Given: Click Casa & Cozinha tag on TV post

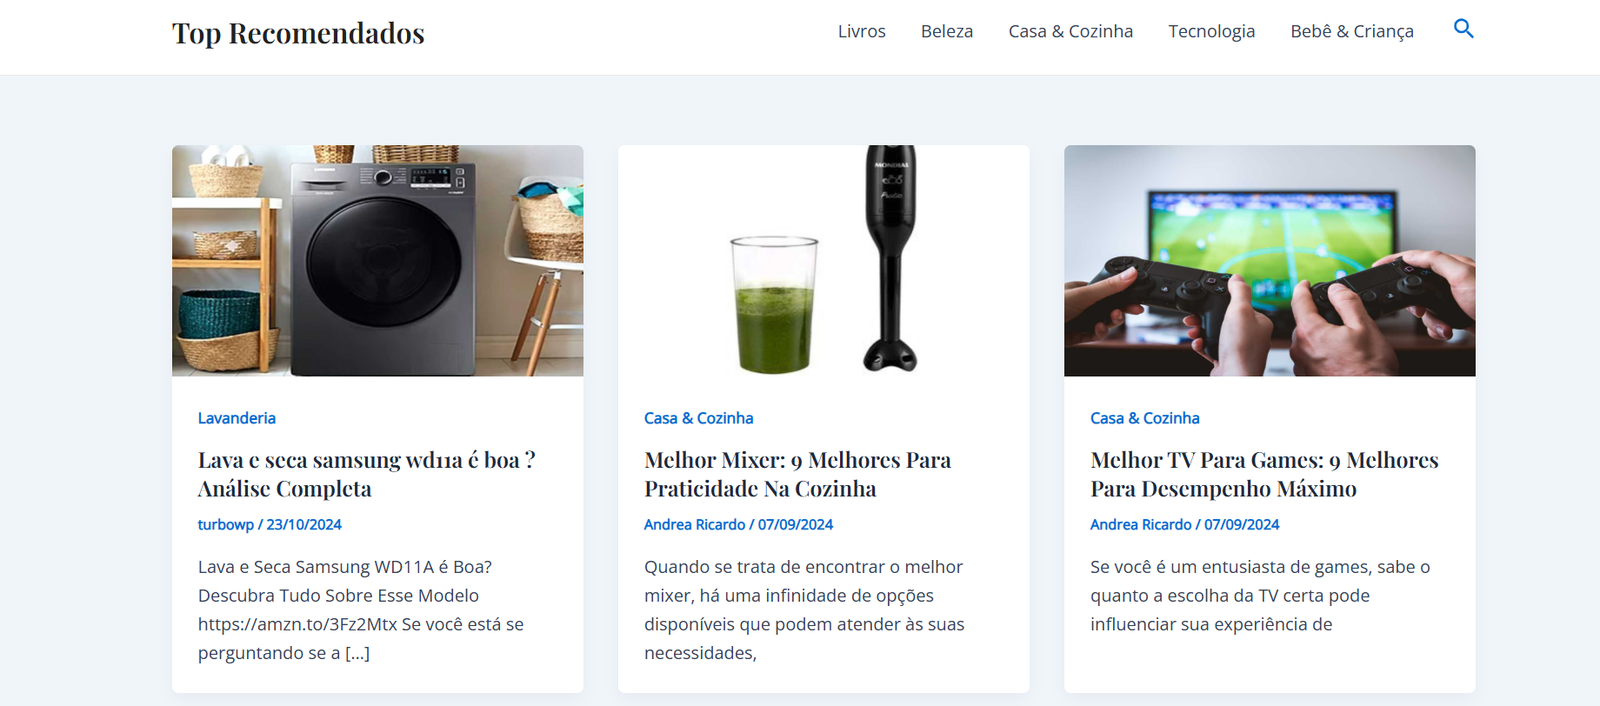Looking at the screenshot, I should pyautogui.click(x=1144, y=418).
